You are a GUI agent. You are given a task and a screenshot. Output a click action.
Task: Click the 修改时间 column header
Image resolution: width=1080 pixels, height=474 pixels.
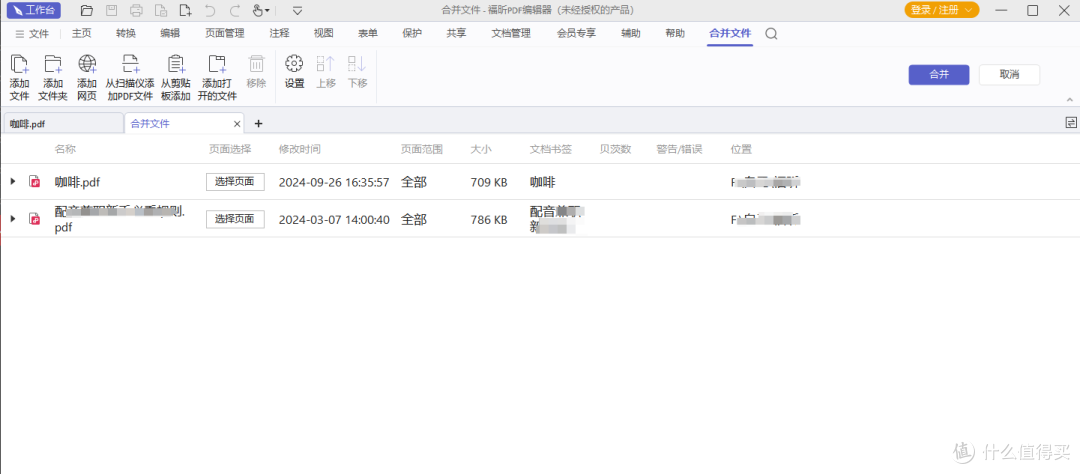coord(299,149)
